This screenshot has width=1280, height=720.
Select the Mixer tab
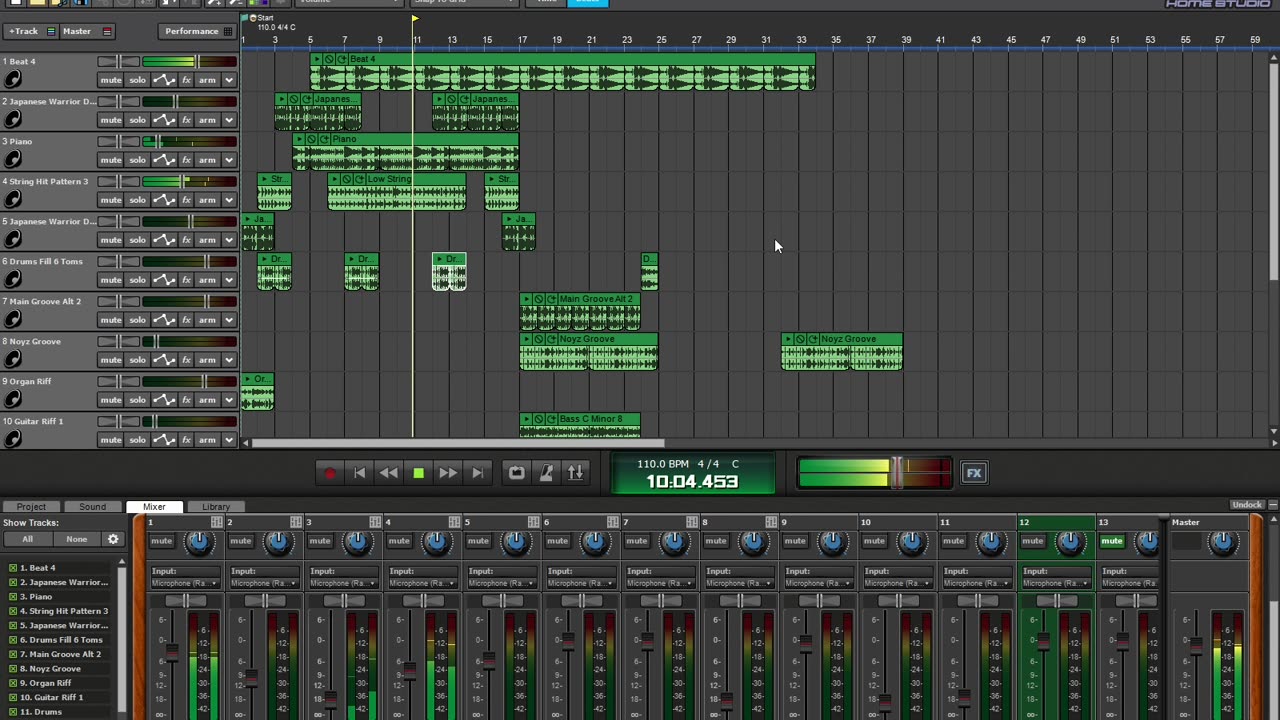point(154,507)
